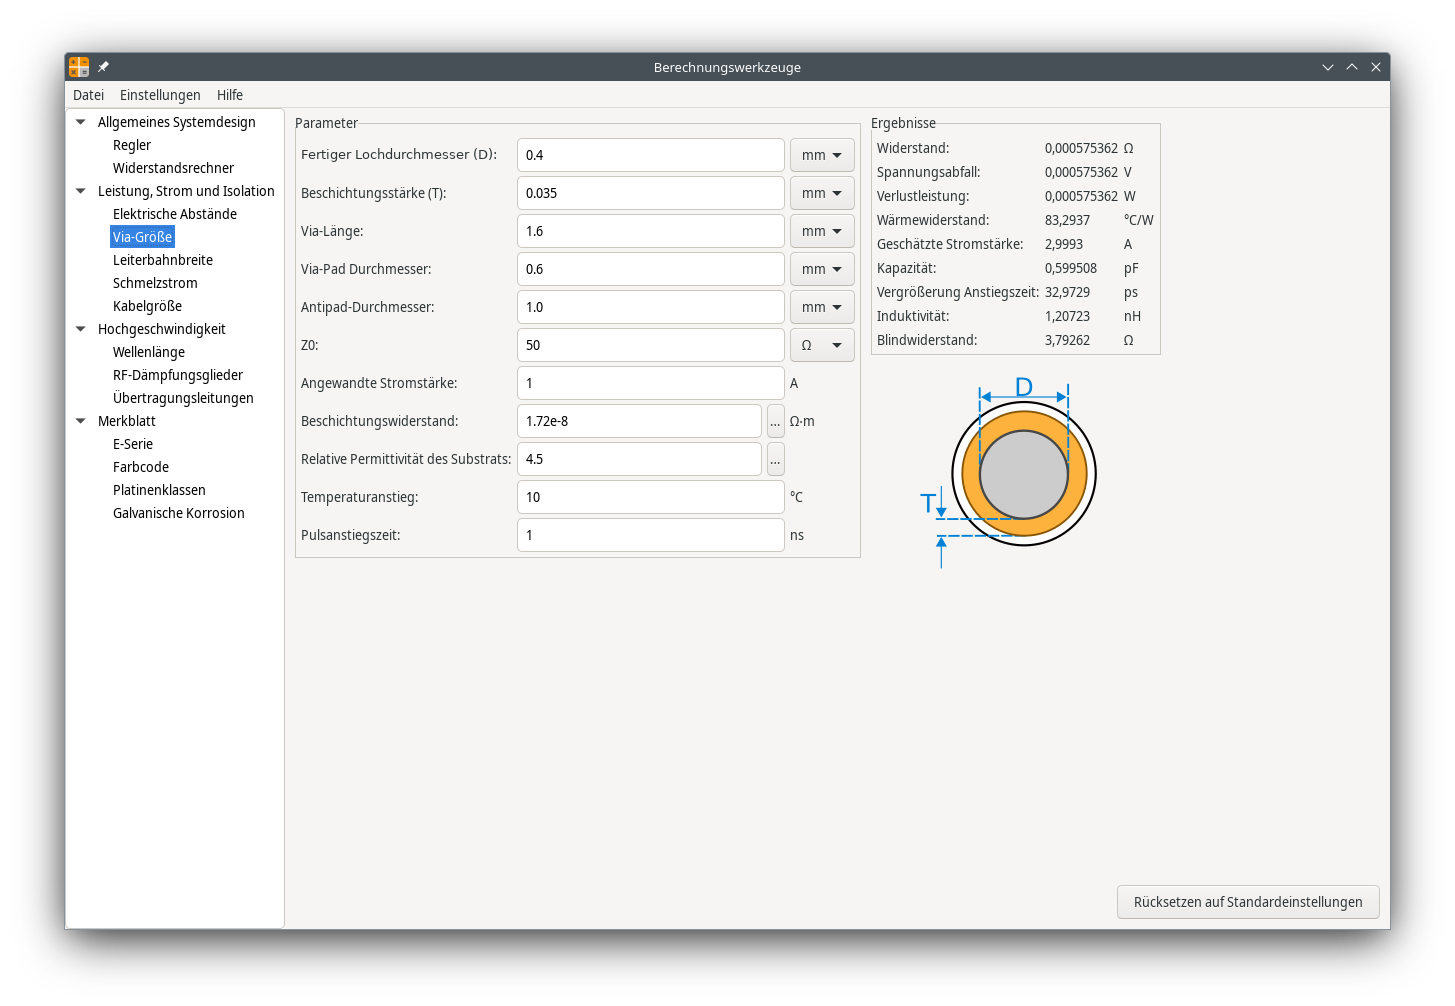Open unit dropdown for Via-Länge

(822, 231)
